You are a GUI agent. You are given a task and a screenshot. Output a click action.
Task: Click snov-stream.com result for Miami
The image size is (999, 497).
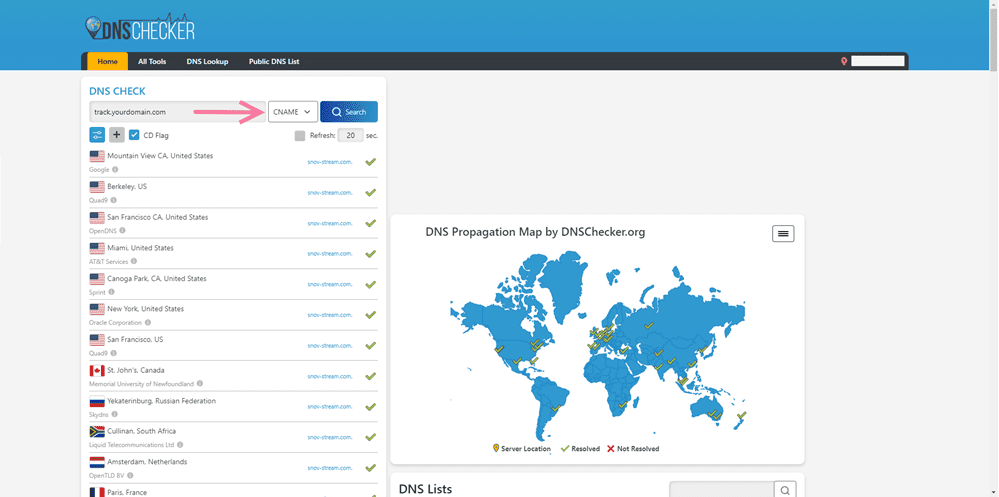coord(329,254)
